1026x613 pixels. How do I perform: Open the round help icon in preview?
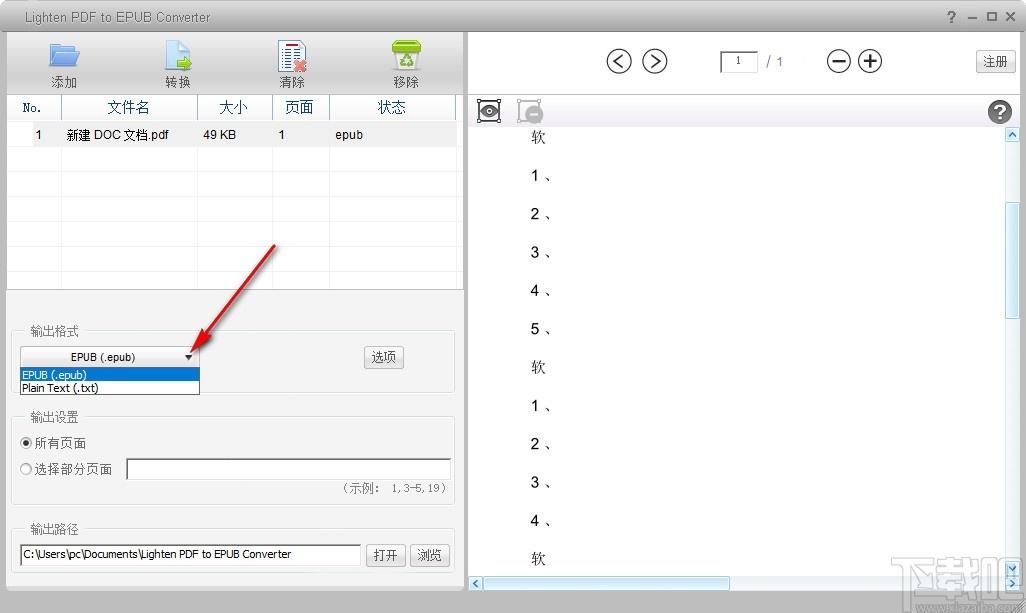pos(999,112)
